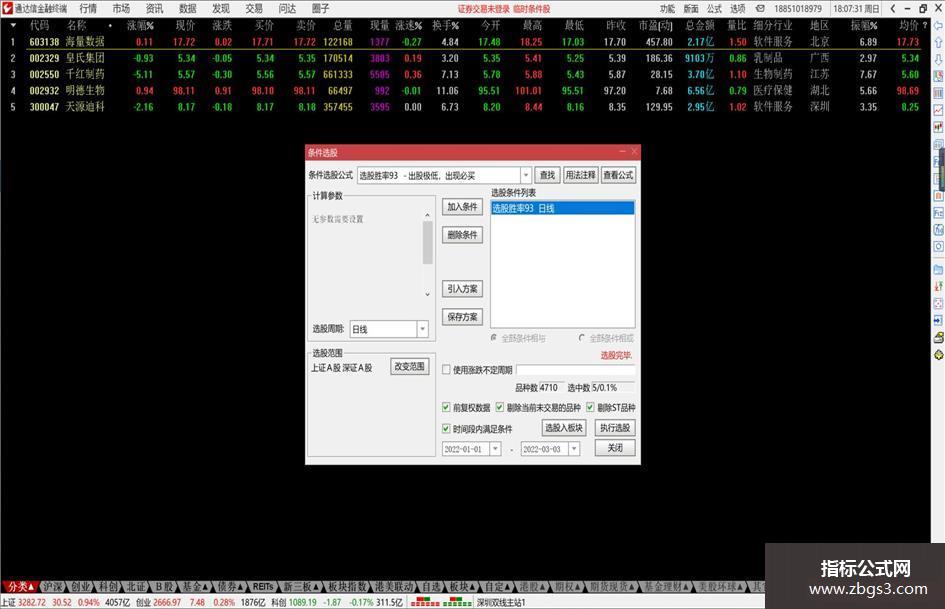
Task: Open the 交易 menu
Action: coord(254,8)
